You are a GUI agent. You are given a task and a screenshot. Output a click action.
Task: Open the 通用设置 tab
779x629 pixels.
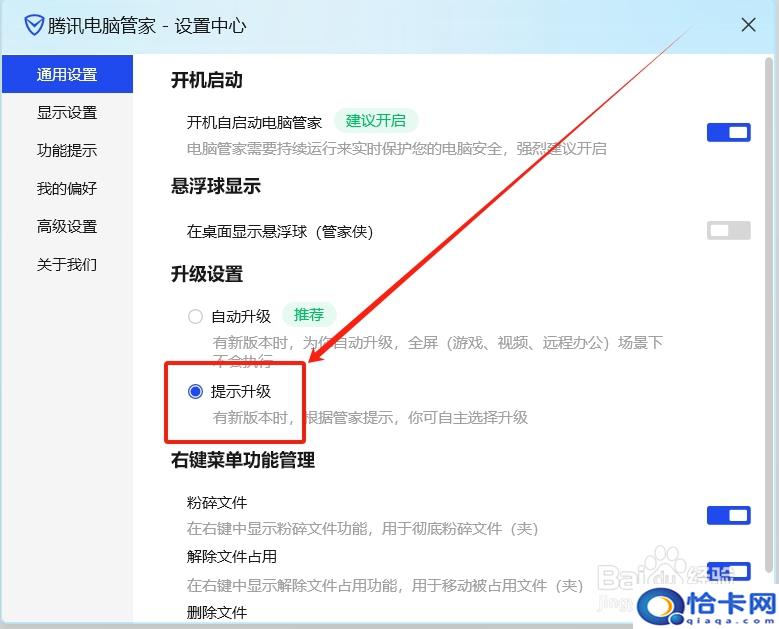point(67,74)
